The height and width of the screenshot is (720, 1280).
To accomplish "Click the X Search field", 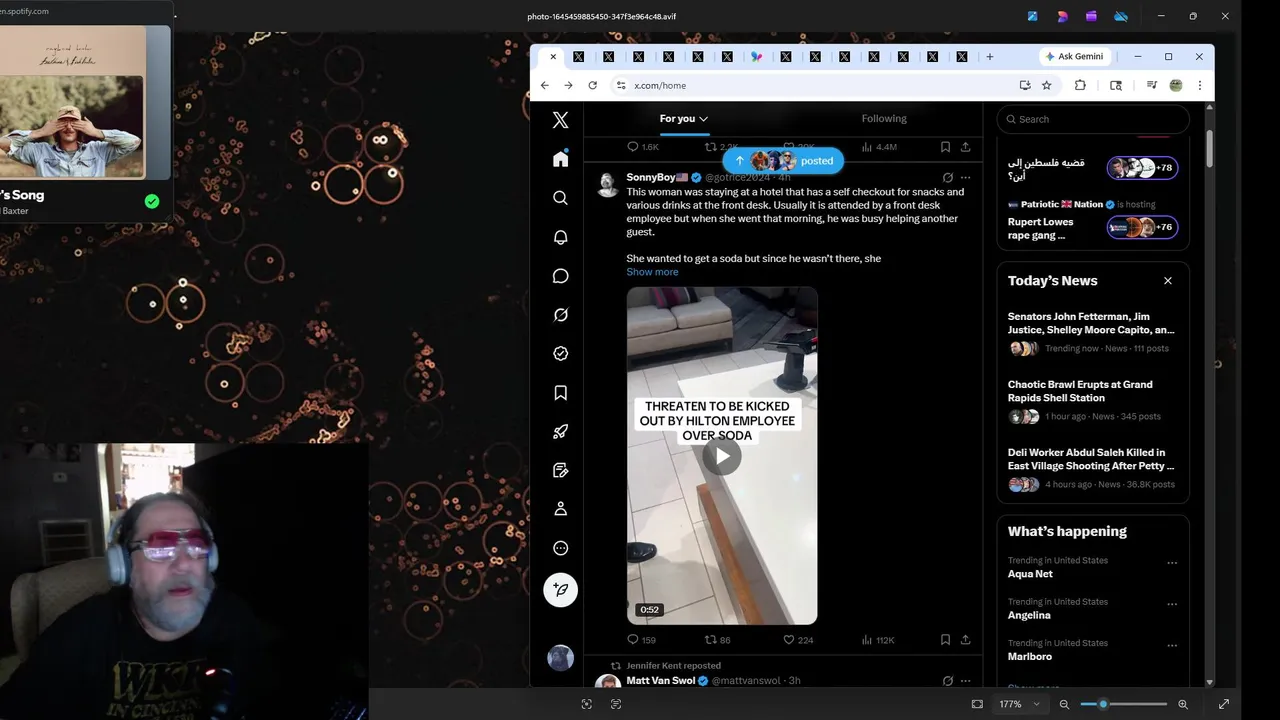I will coord(1093,119).
